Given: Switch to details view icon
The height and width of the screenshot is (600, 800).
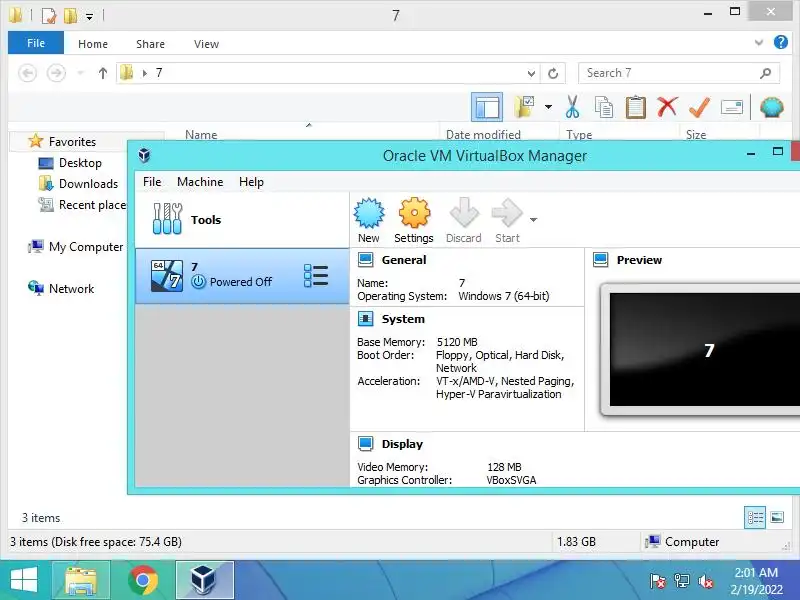Looking at the screenshot, I should point(755,518).
